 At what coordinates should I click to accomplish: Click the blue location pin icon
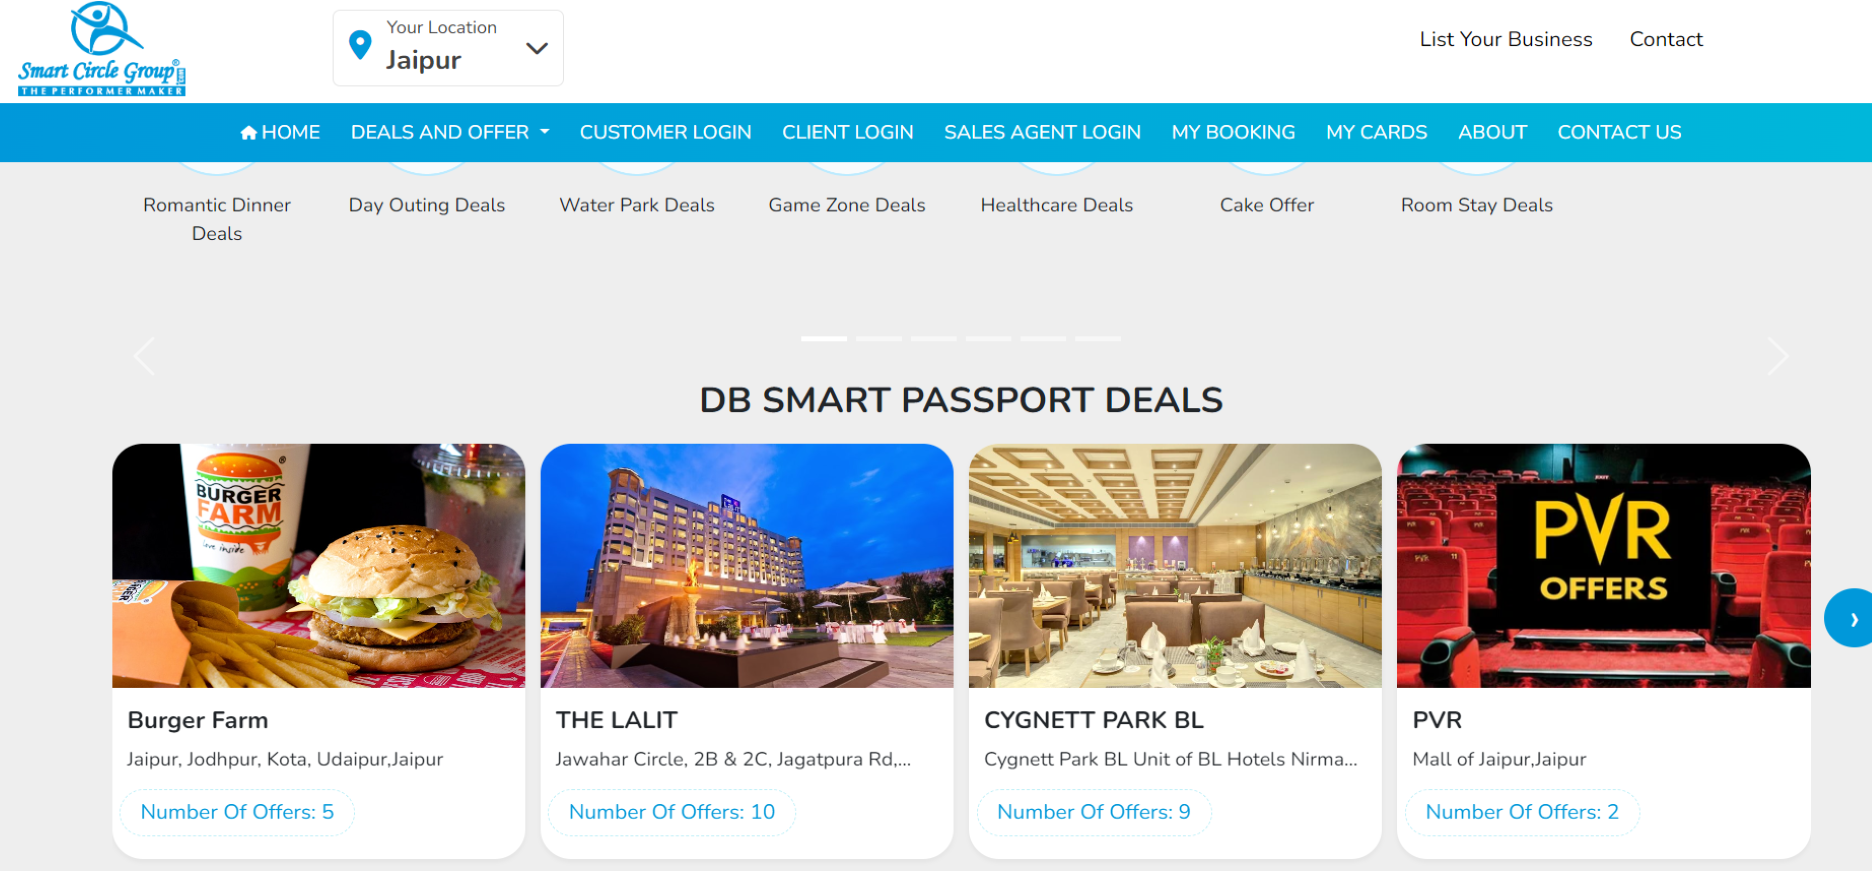point(360,45)
